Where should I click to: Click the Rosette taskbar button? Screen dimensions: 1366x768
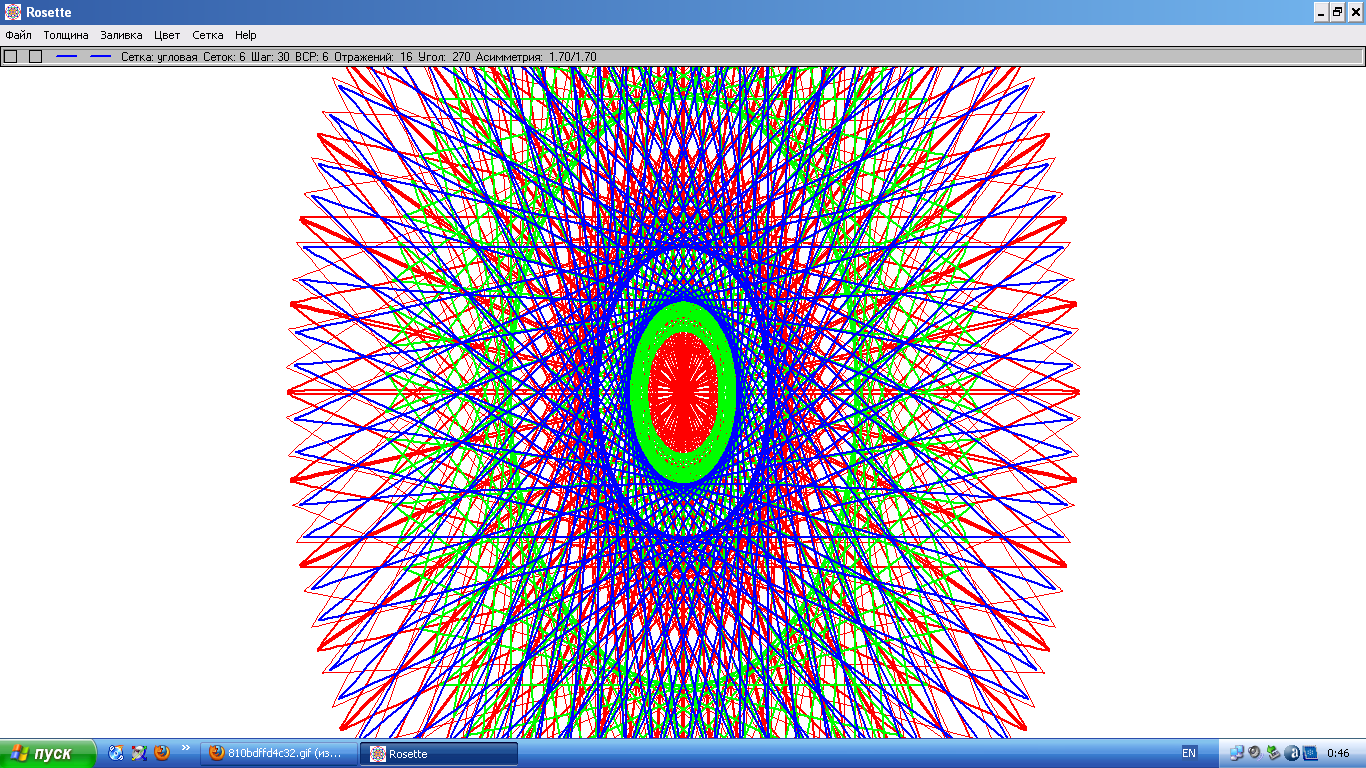click(x=440, y=754)
